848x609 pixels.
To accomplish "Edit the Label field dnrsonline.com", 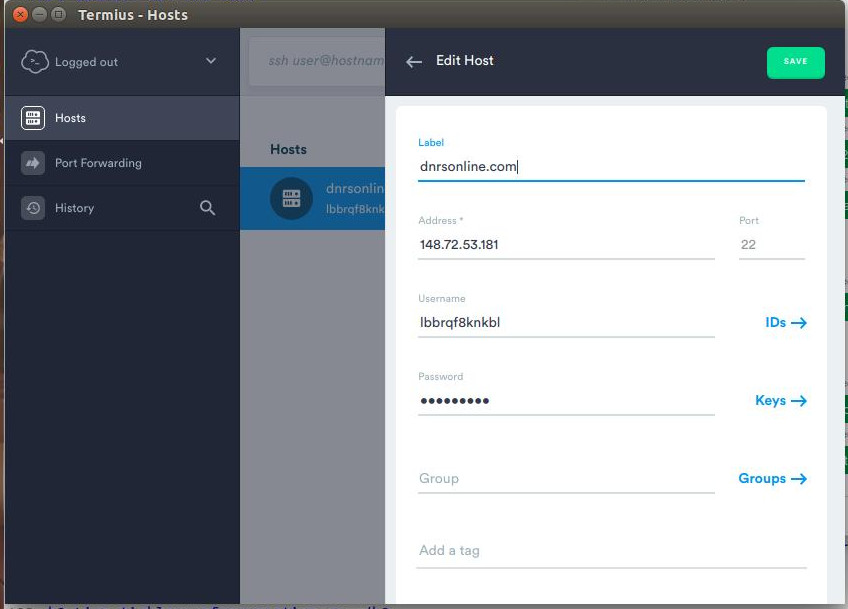I will coord(611,167).
